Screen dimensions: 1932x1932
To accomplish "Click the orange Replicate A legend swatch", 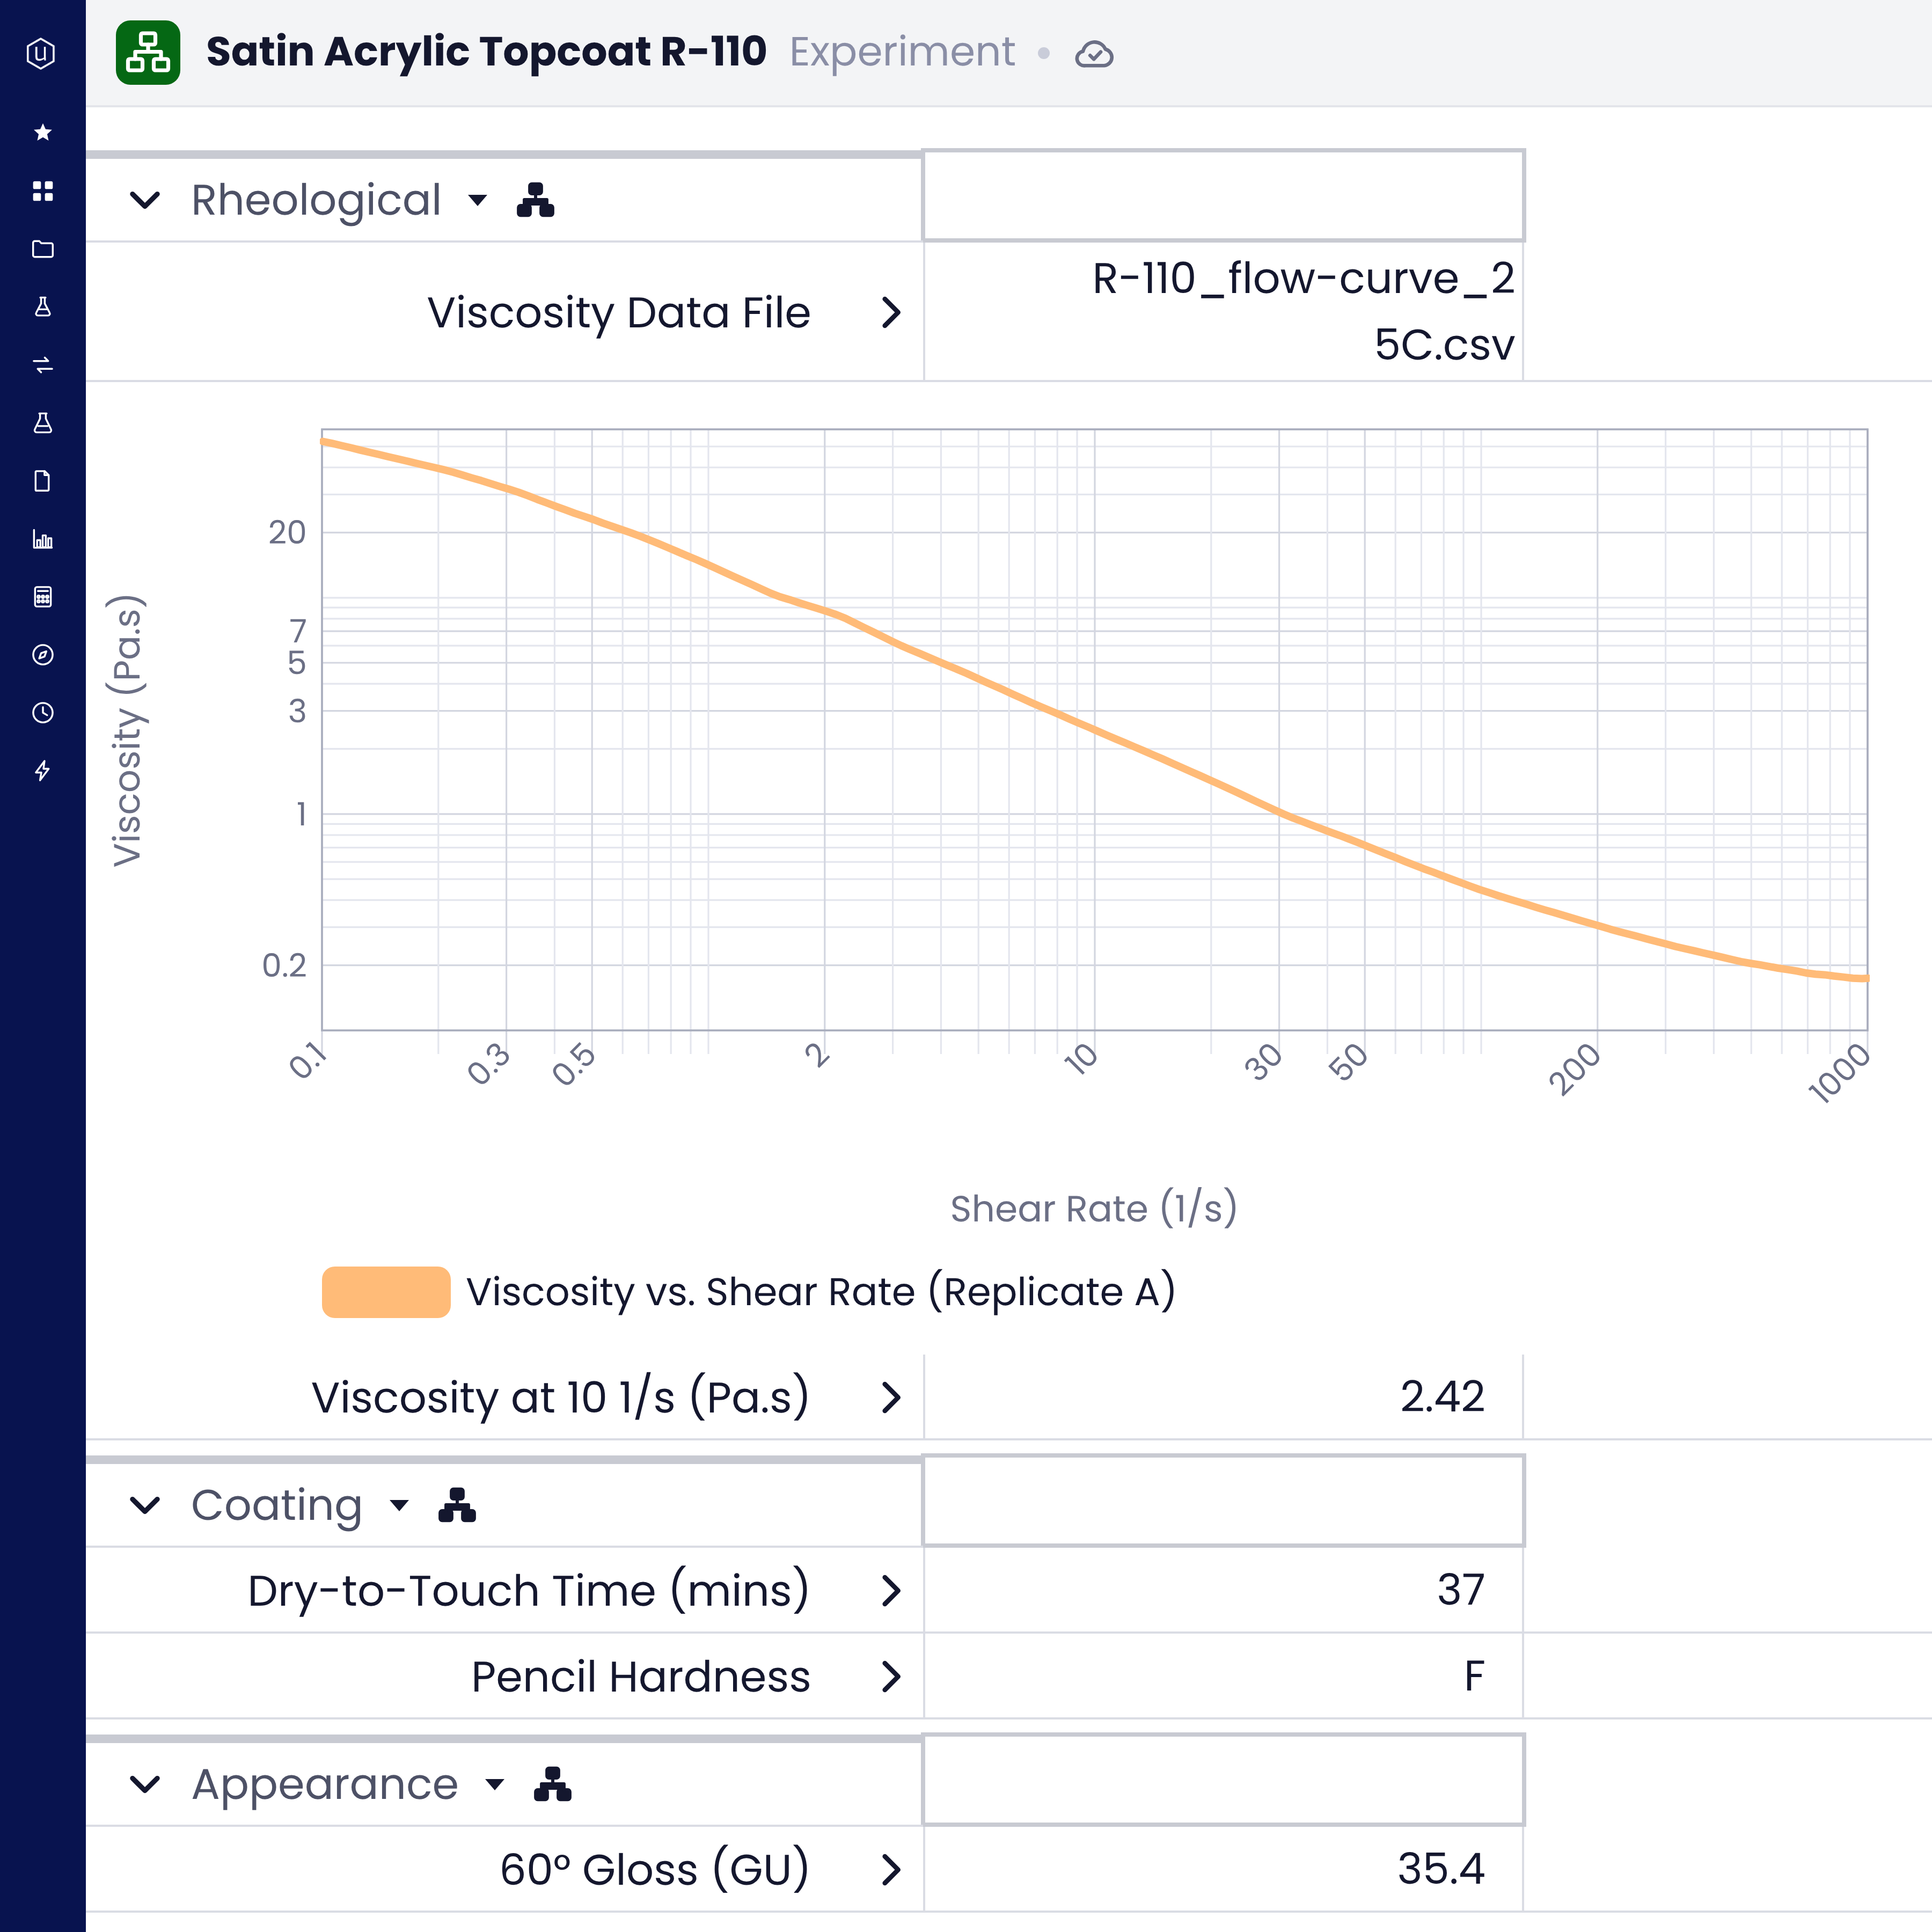I will click(386, 1292).
